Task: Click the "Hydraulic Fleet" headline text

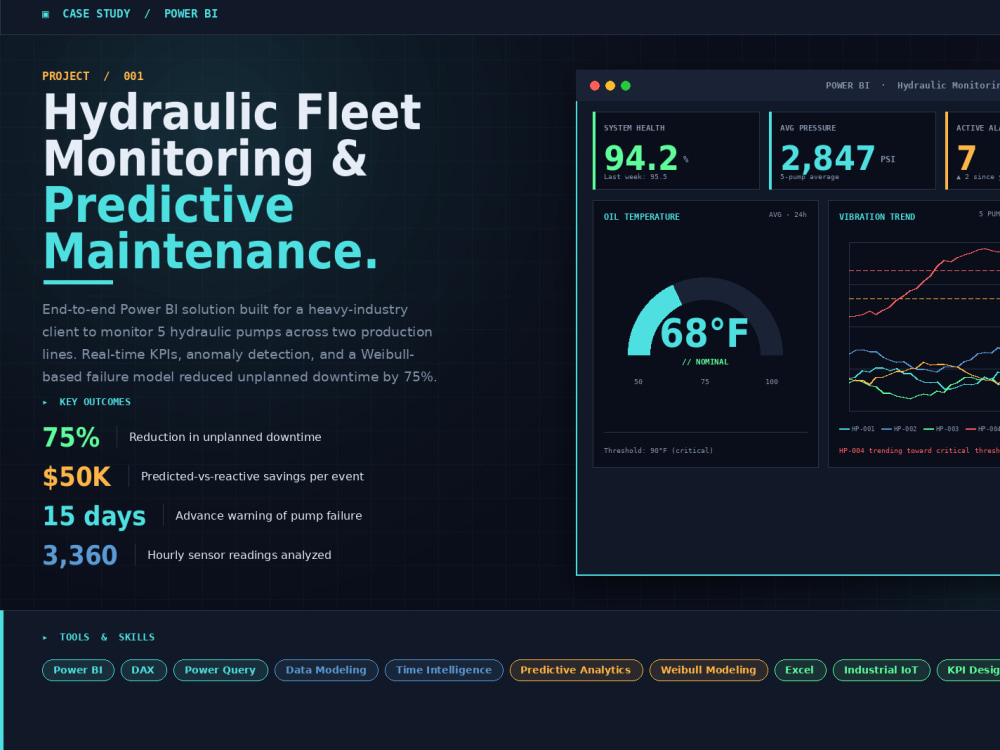Action: (x=232, y=112)
